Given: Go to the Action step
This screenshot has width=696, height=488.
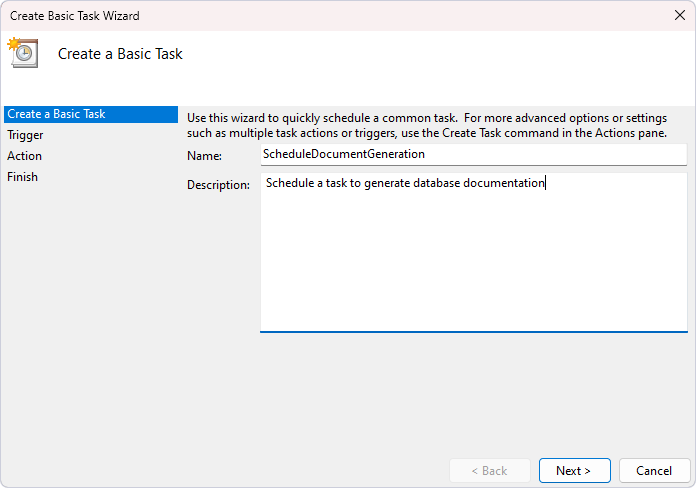Looking at the screenshot, I should click(x=24, y=156).
